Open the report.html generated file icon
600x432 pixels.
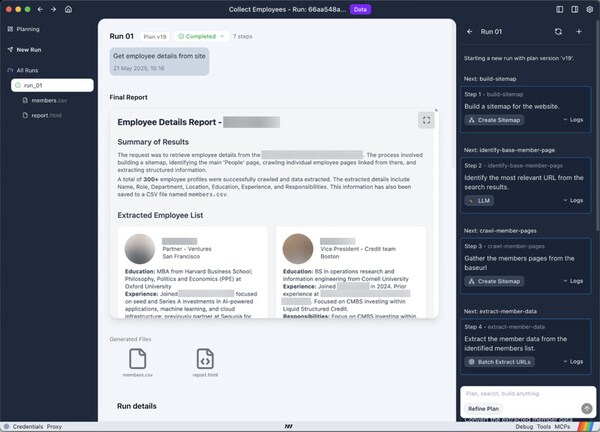[x=203, y=357]
